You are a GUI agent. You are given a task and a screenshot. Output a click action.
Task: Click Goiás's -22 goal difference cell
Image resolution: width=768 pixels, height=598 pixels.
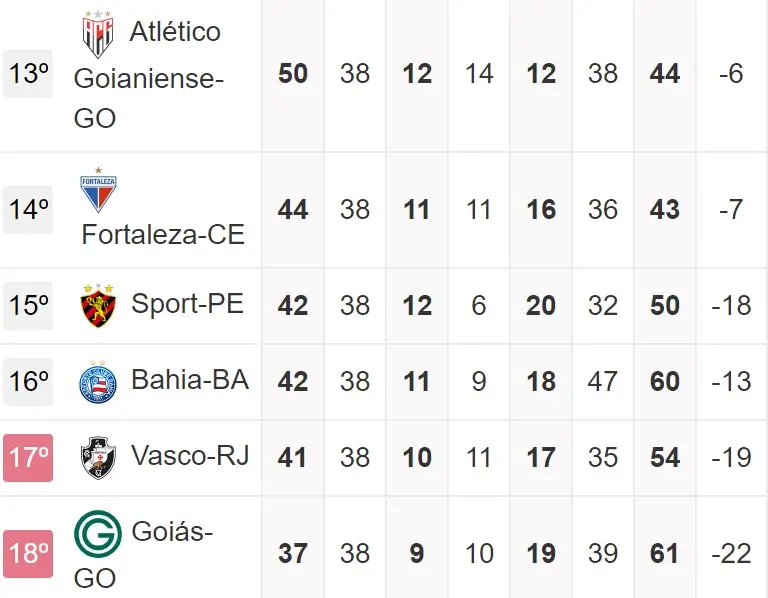[731, 553]
